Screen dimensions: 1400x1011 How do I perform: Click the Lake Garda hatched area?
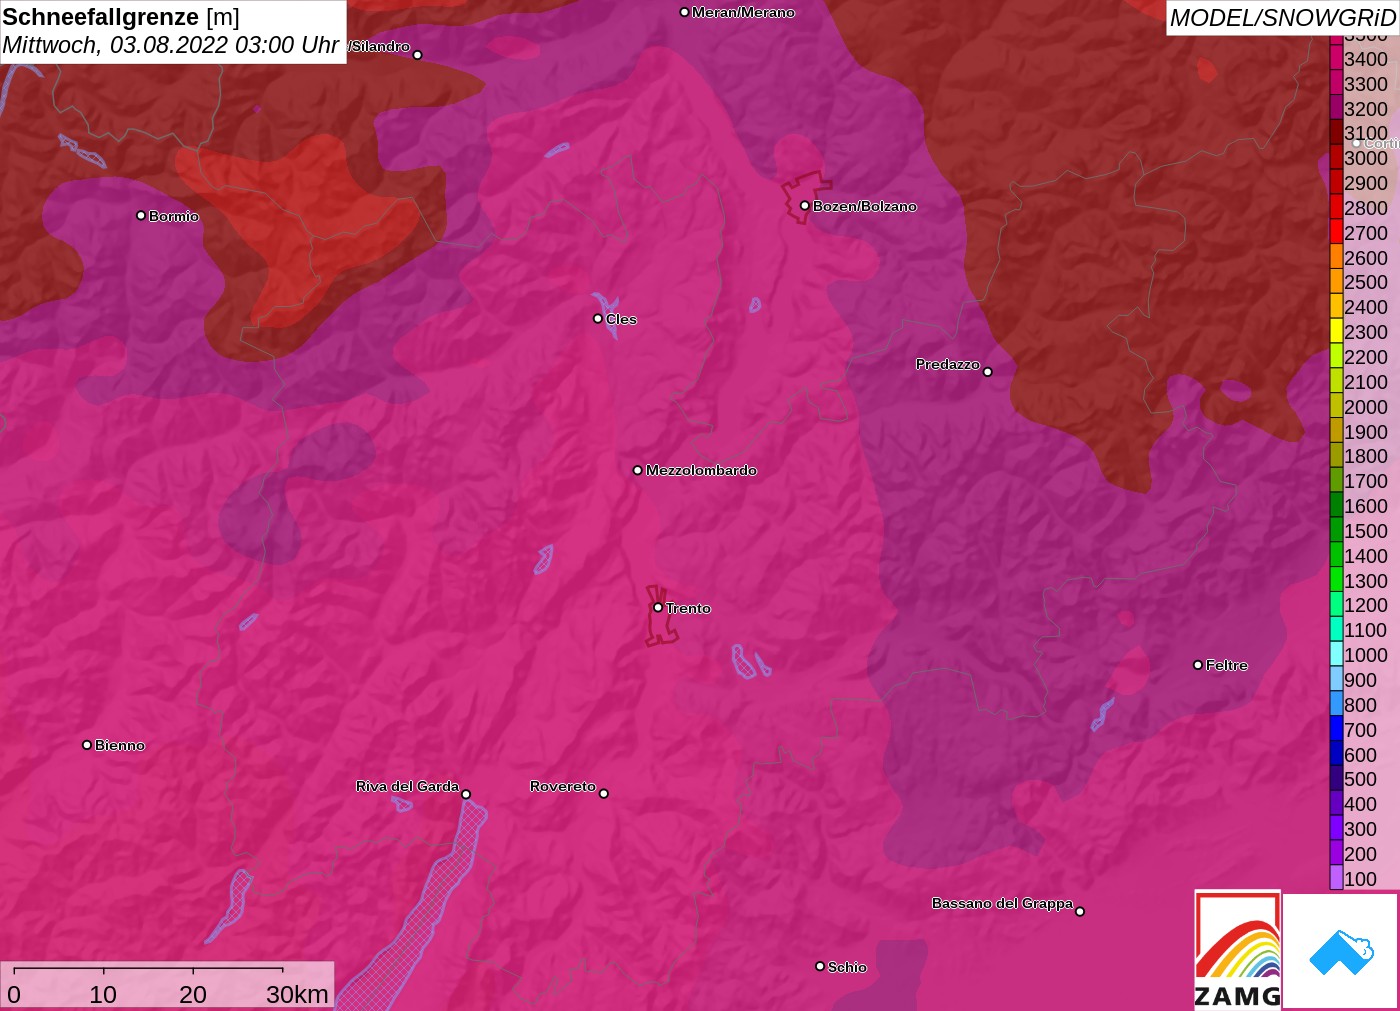click(425, 910)
